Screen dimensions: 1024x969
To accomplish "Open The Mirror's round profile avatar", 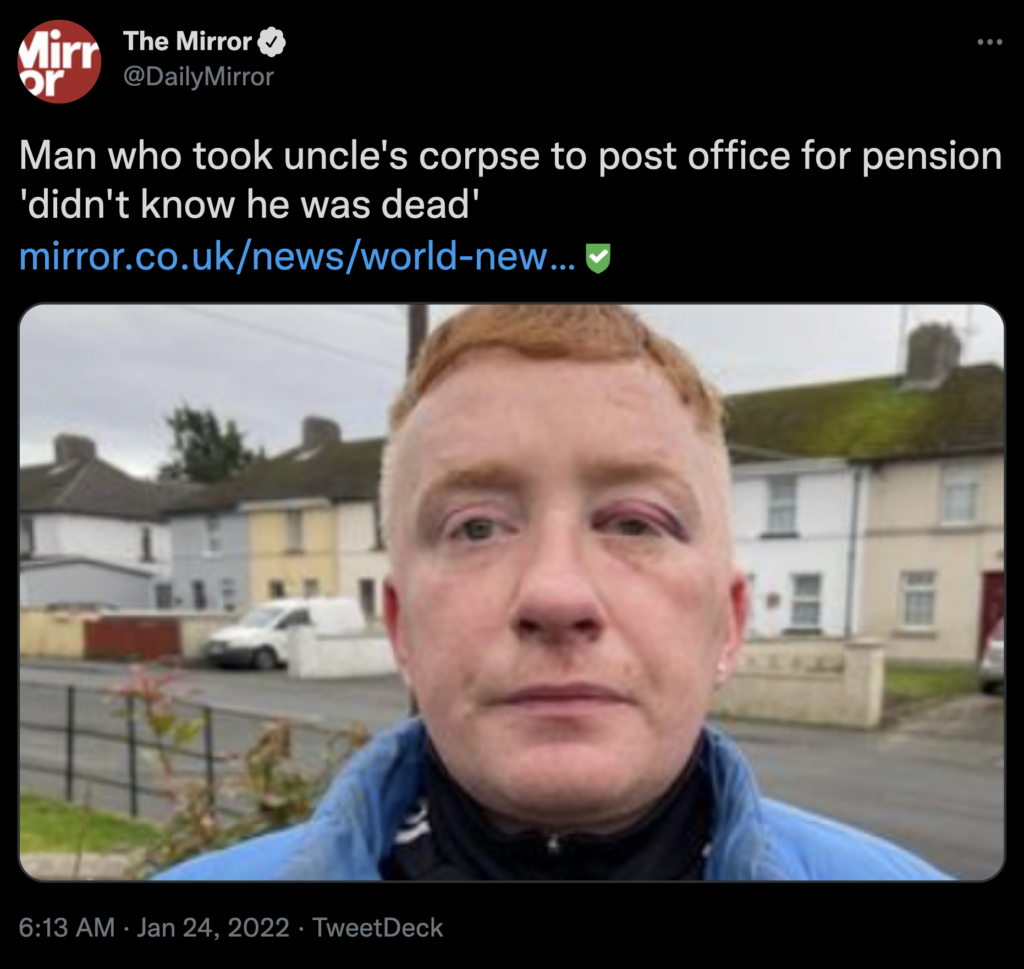I will click(x=59, y=61).
